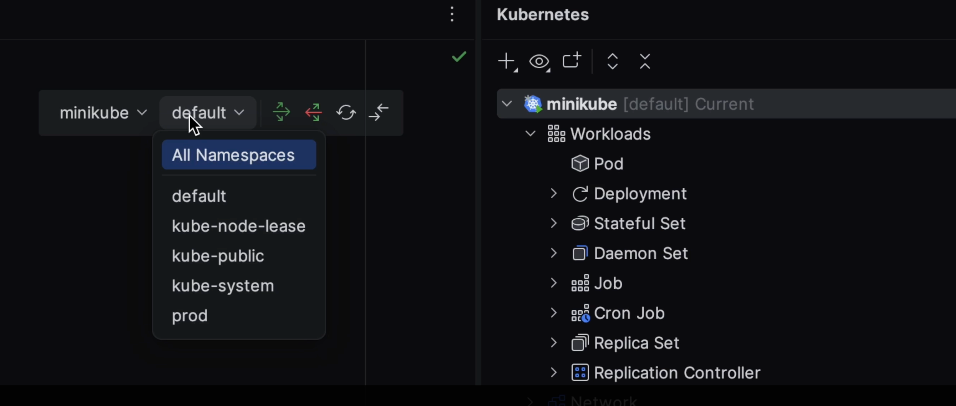This screenshot has width=956, height=406.
Task: Select the Pod item in Workloads
Action: point(608,164)
